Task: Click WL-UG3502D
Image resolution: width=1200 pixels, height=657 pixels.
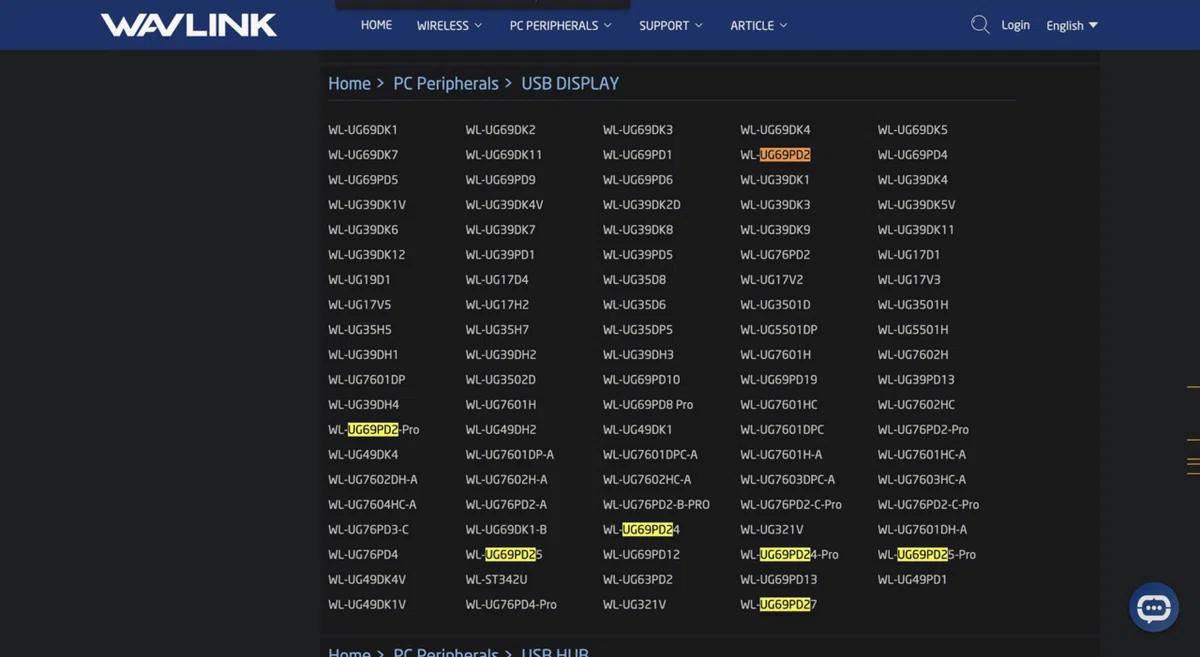Action: 500,380
